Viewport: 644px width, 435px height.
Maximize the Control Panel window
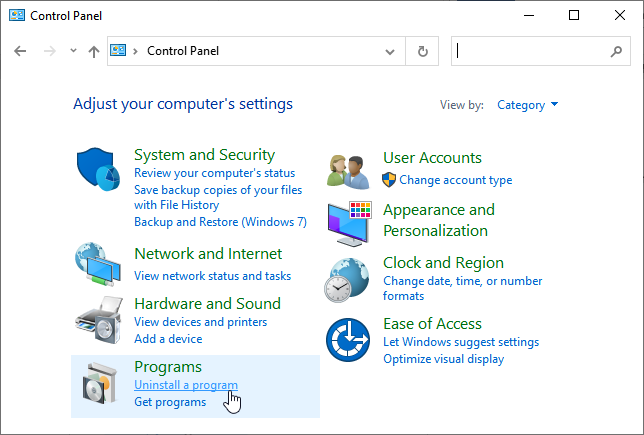tap(574, 16)
